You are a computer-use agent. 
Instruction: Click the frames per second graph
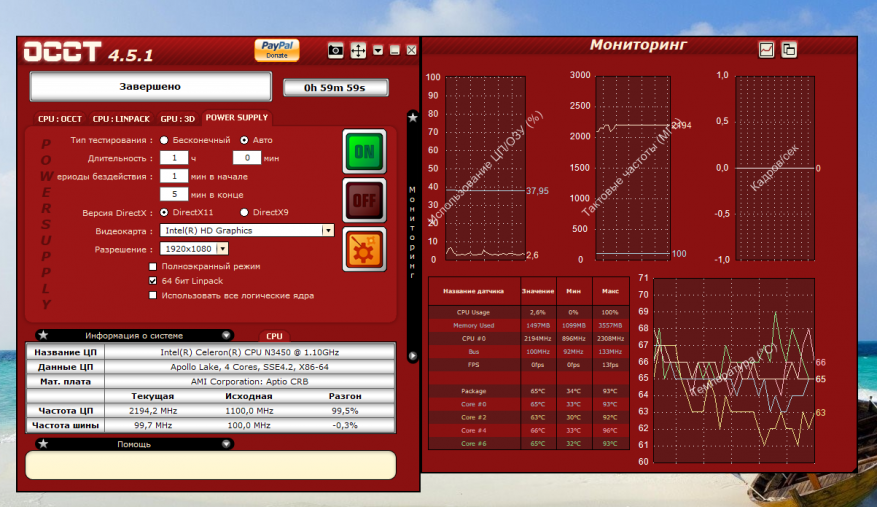[775, 168]
